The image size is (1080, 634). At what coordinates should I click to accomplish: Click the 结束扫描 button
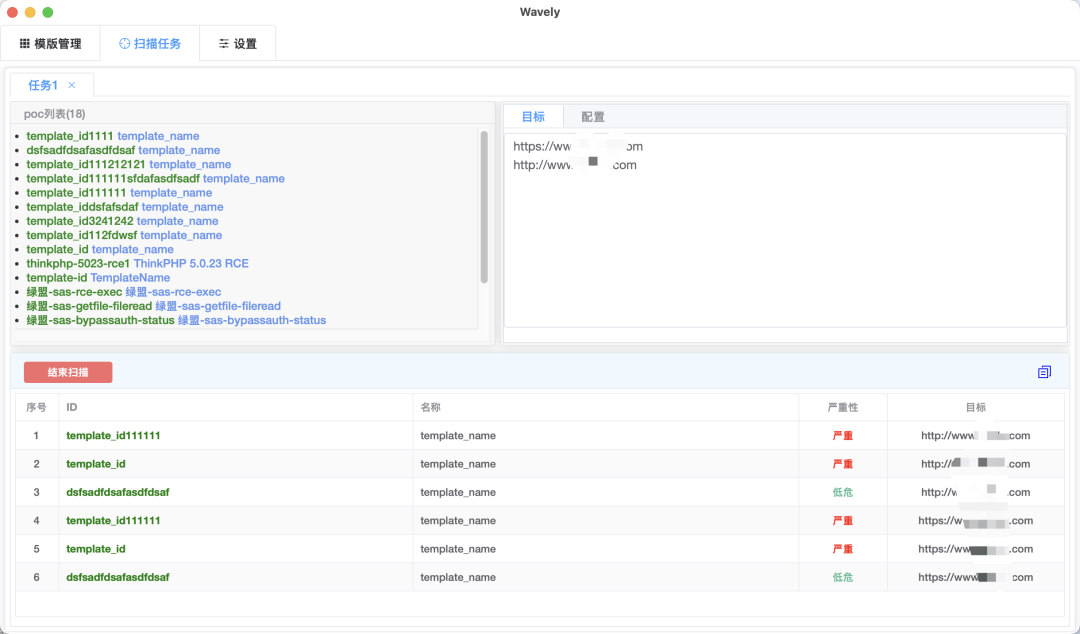coord(68,372)
